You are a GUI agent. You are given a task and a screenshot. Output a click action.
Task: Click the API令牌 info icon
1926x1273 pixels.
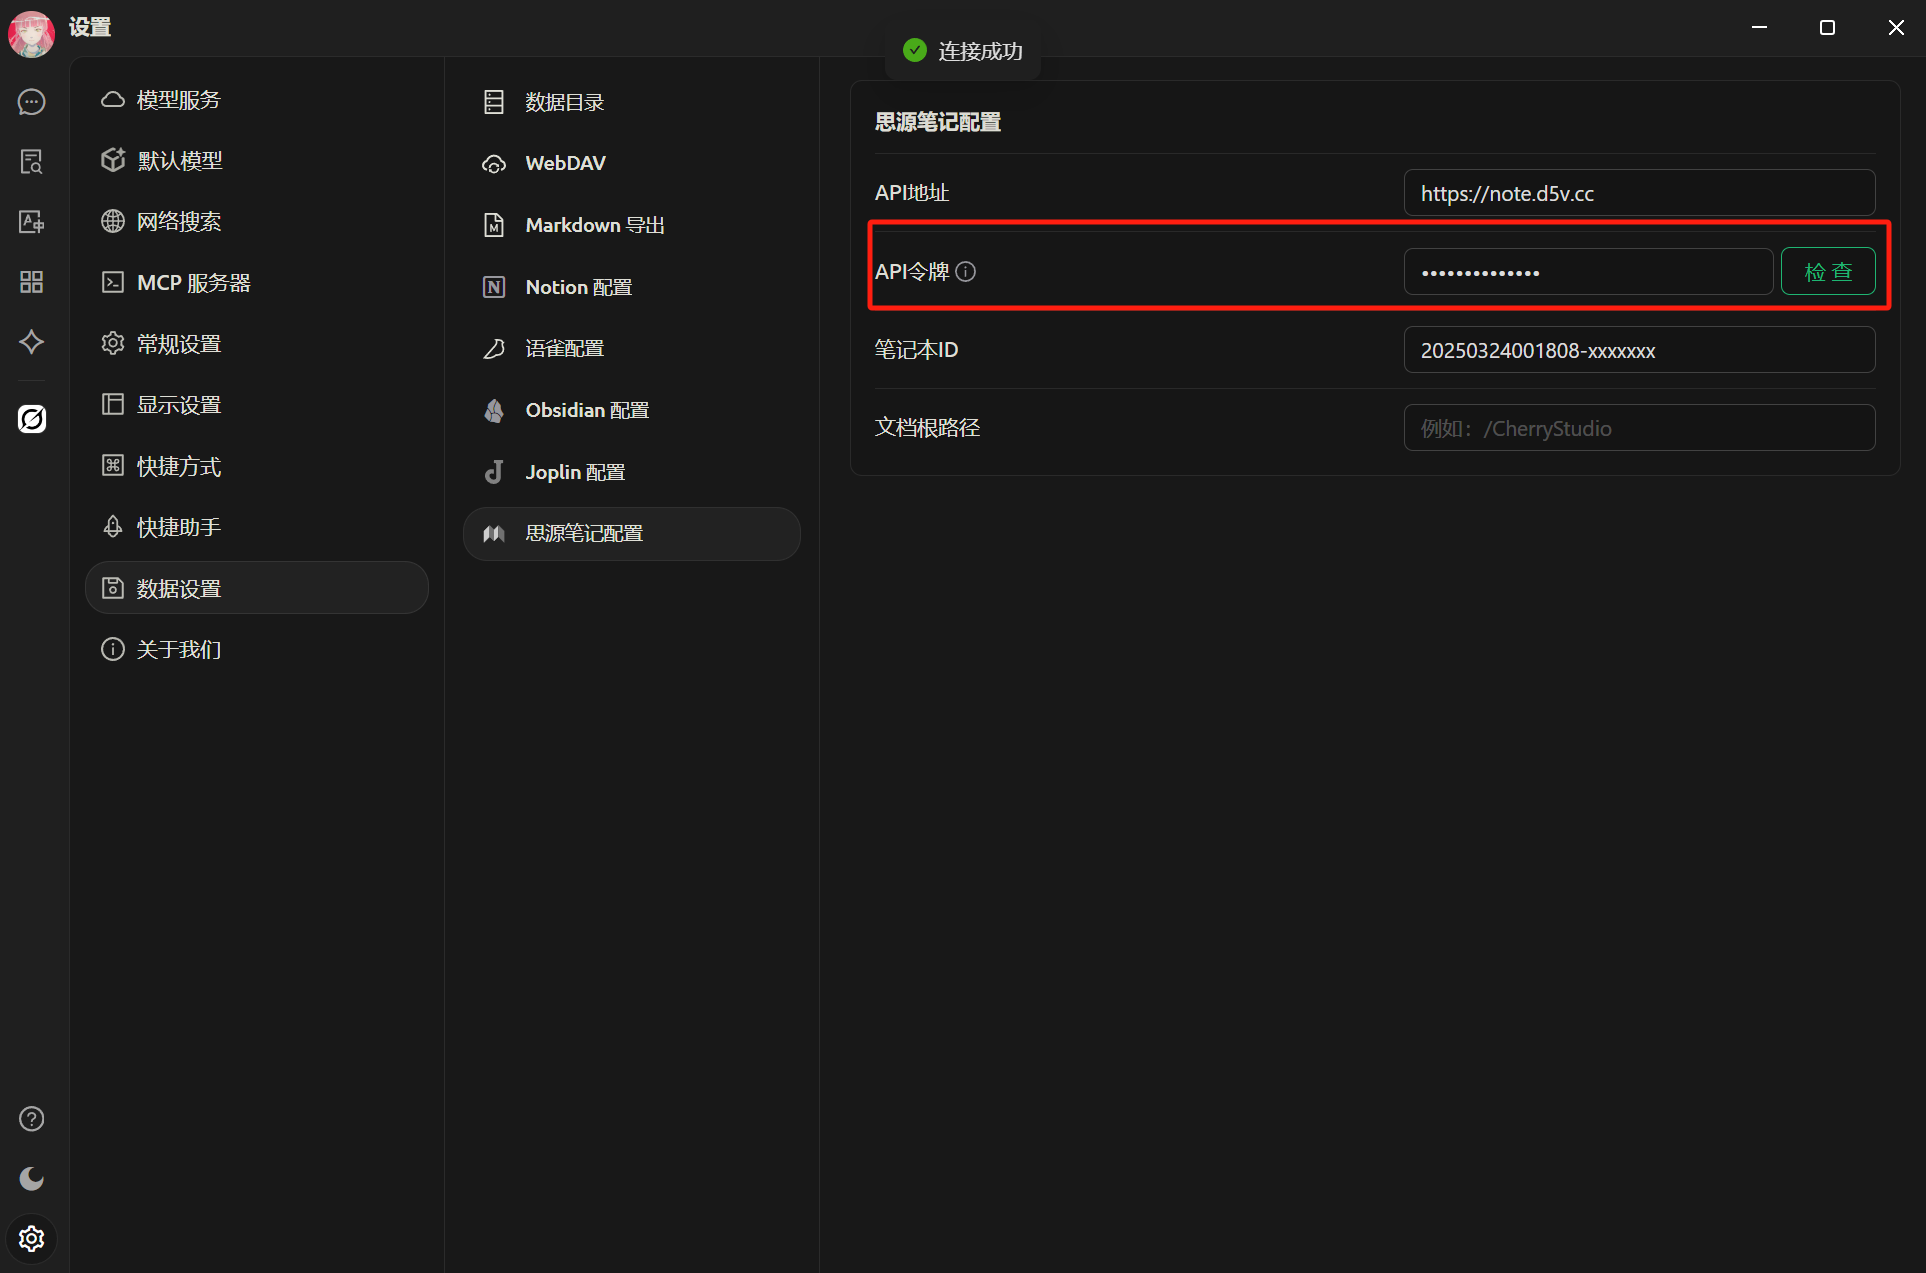point(966,272)
